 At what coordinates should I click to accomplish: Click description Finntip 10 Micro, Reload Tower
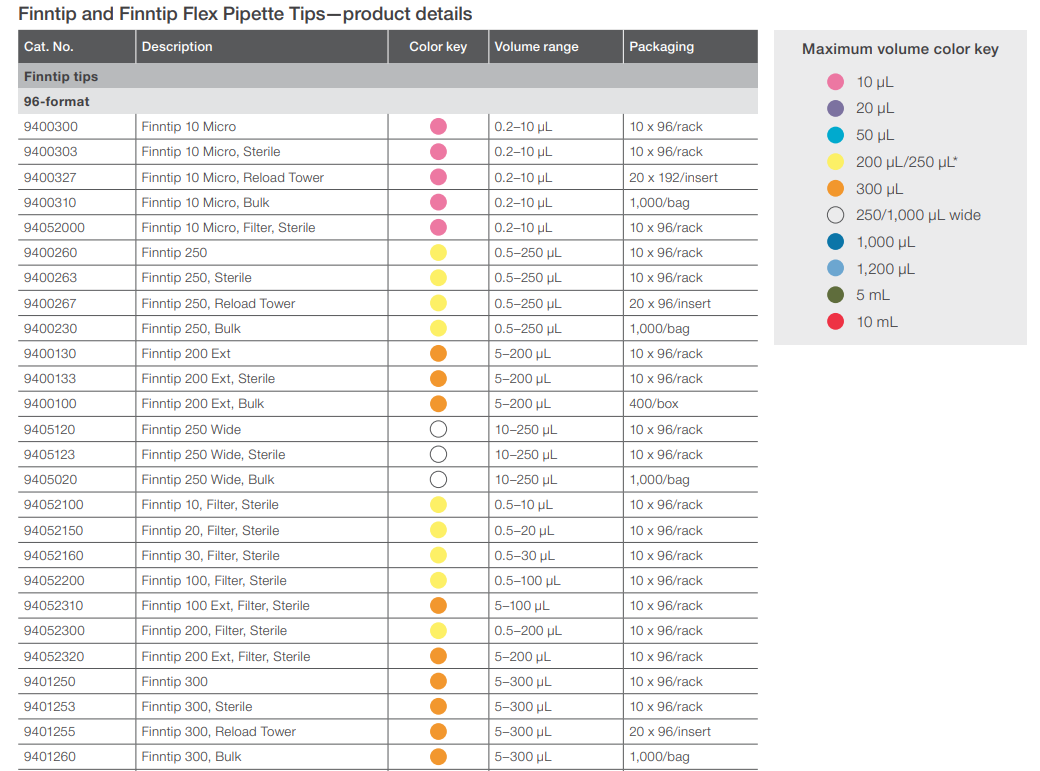[x=232, y=178]
